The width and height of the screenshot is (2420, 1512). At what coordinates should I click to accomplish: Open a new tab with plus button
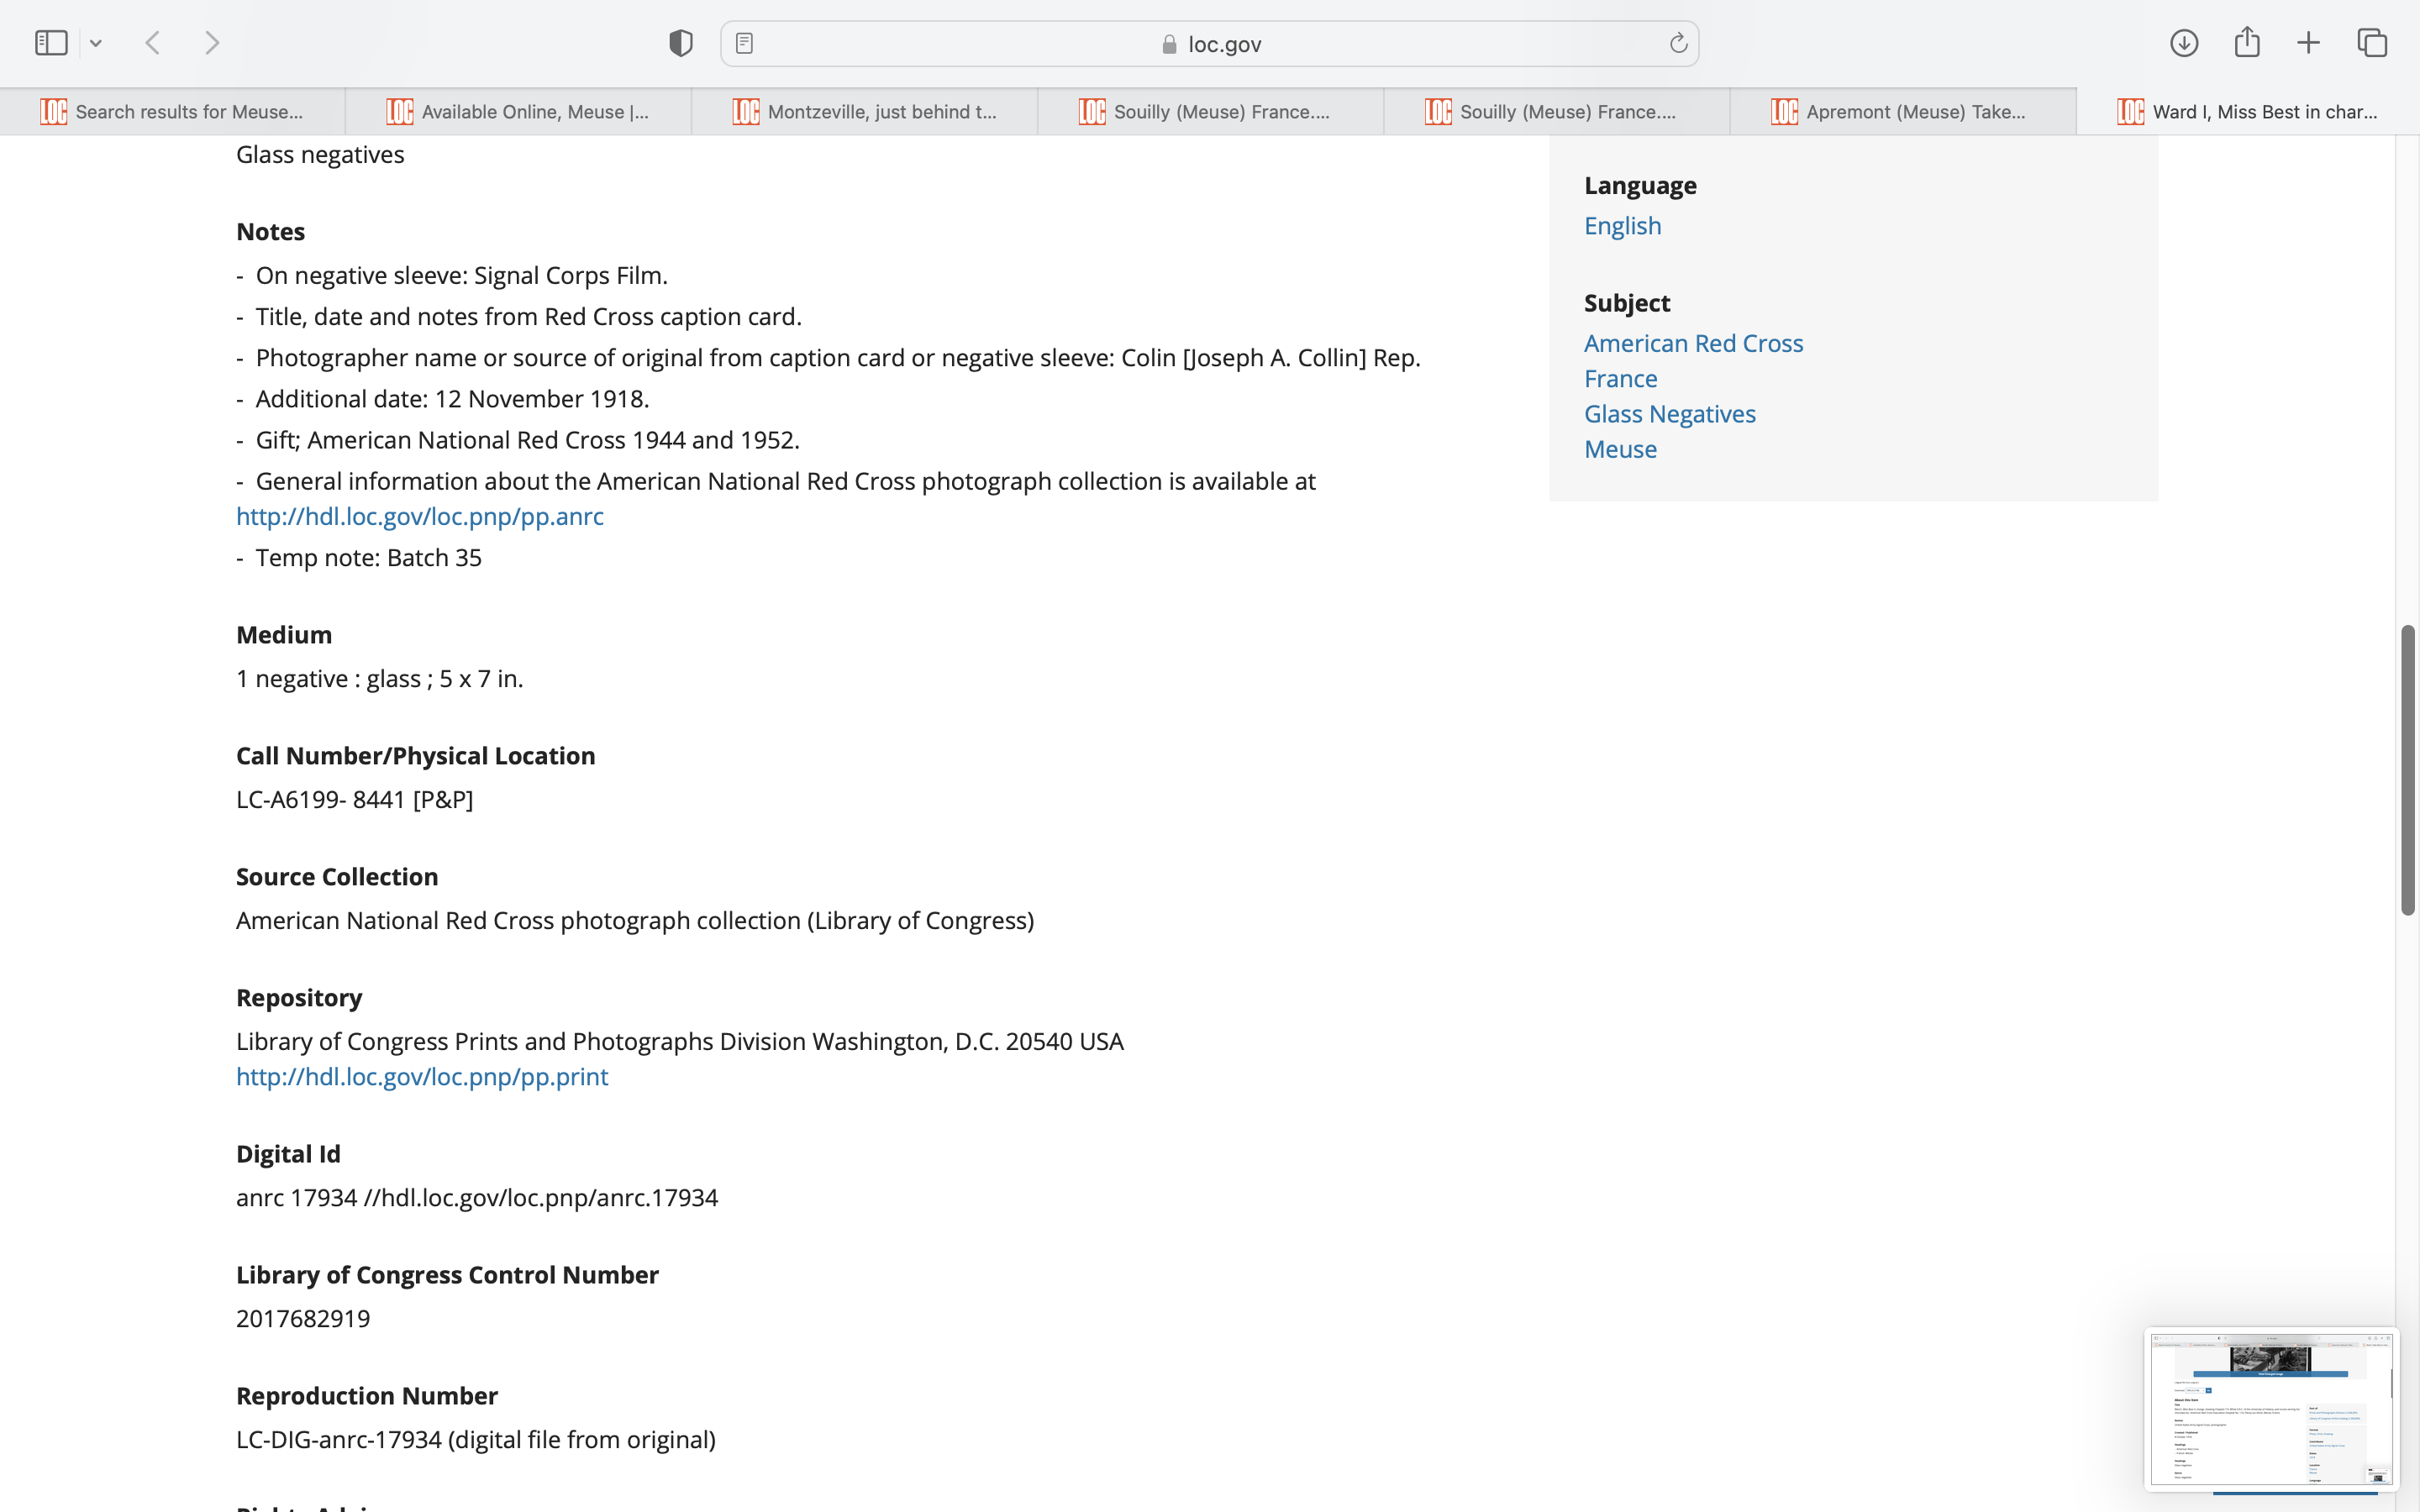click(2308, 43)
